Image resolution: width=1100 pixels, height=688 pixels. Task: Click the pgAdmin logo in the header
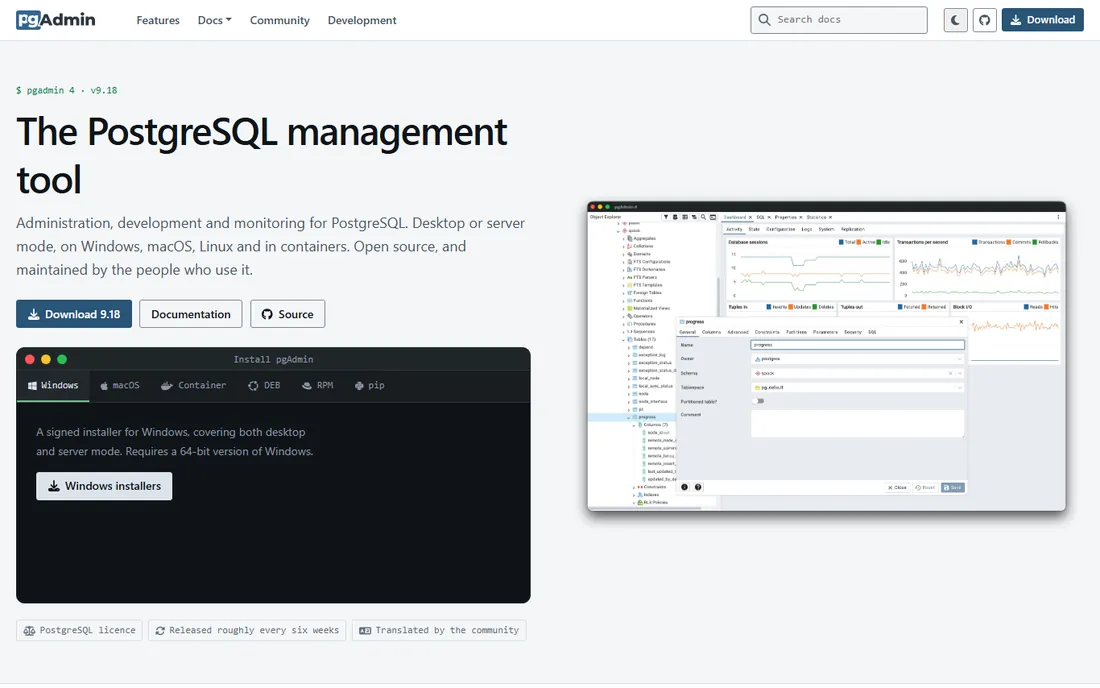[x=55, y=20]
